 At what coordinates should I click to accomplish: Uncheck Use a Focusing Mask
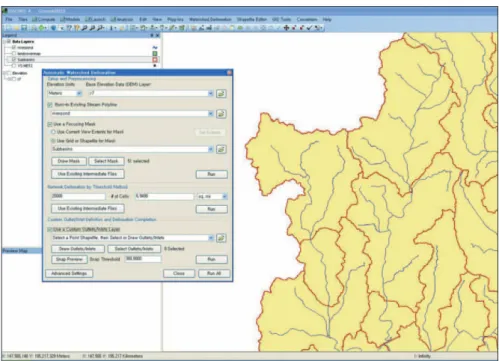50,124
